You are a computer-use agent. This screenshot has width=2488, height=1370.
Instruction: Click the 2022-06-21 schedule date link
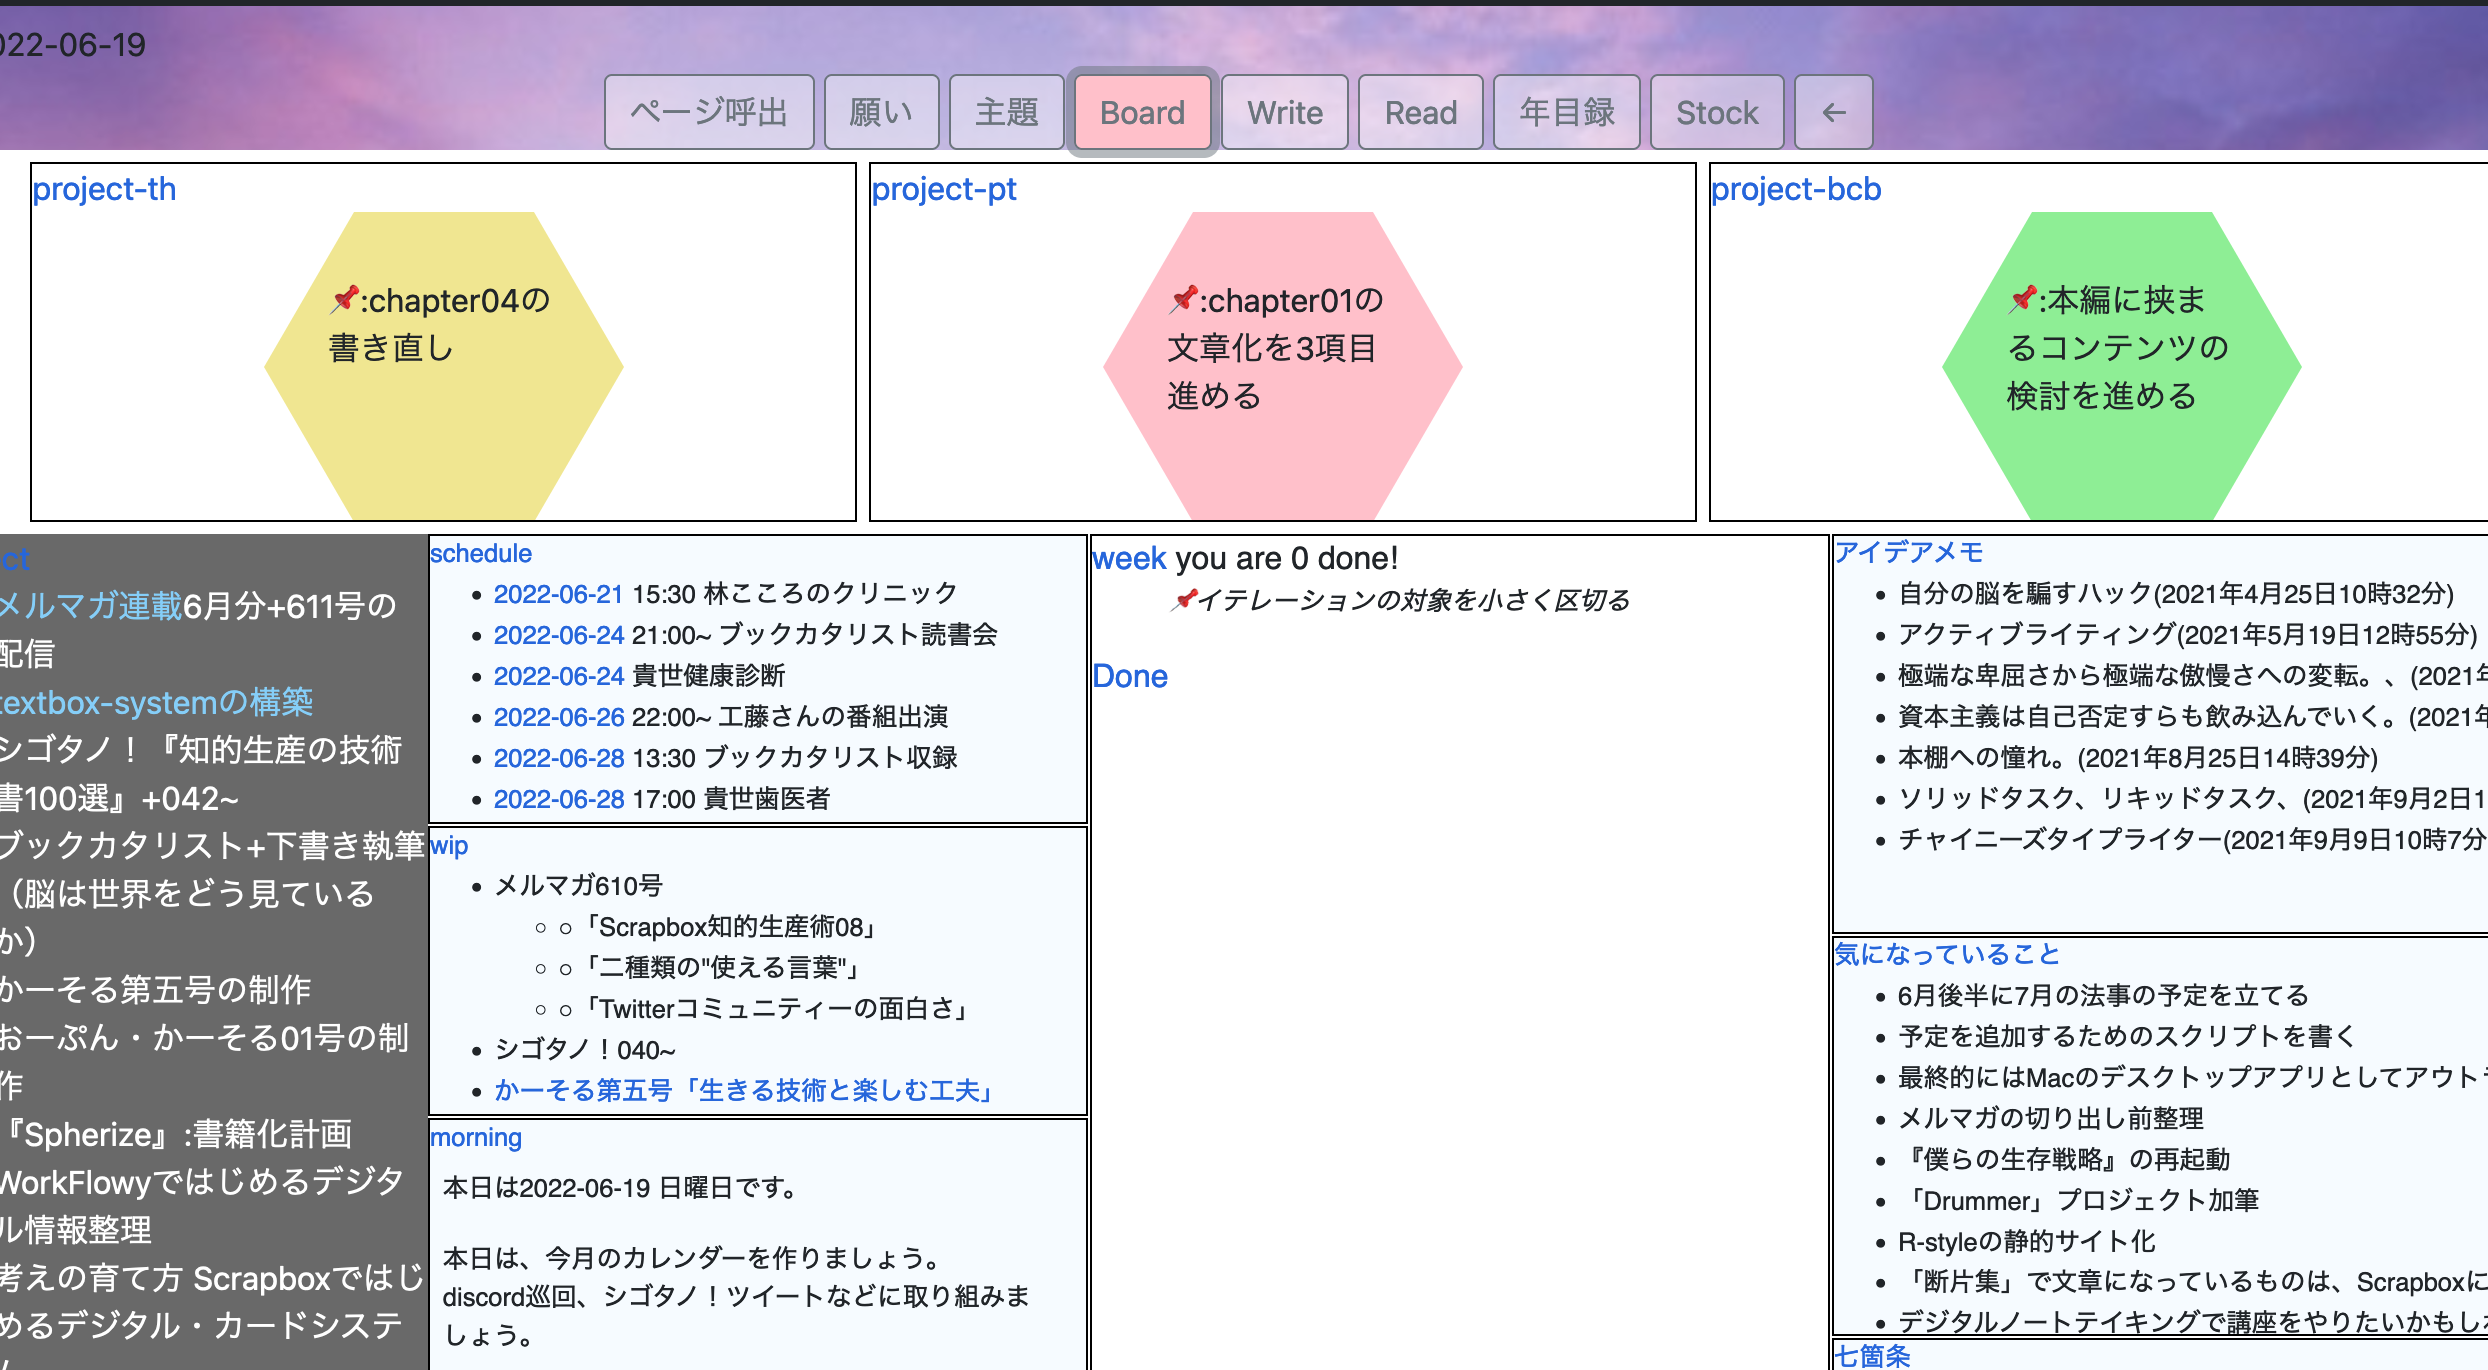pos(558,594)
